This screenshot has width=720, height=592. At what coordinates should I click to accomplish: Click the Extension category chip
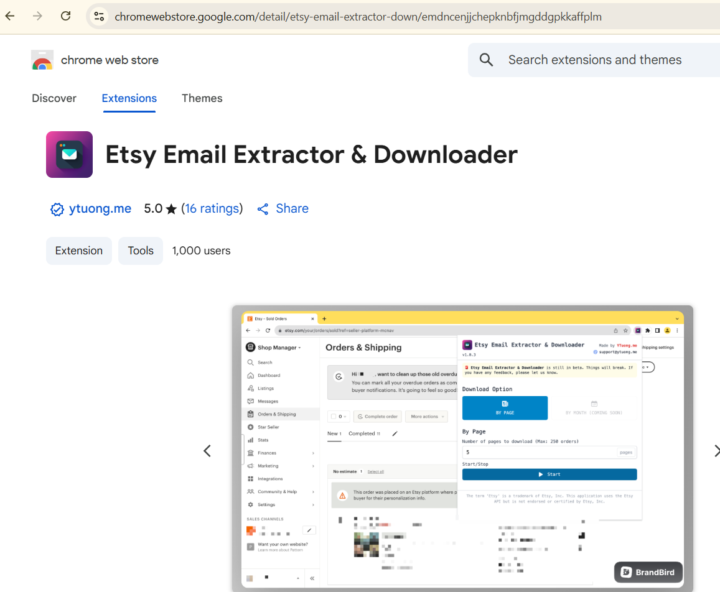(x=79, y=251)
